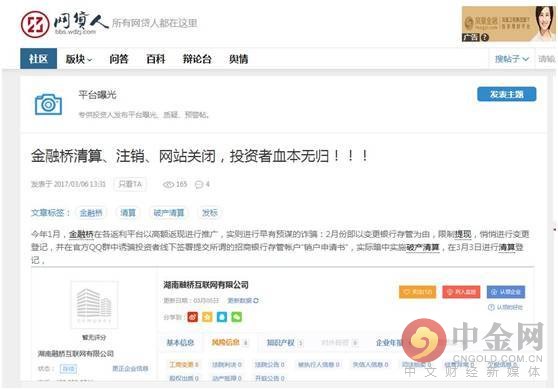Click the blue 认领企业 button
This screenshot has width=558, height=390.
506,292
